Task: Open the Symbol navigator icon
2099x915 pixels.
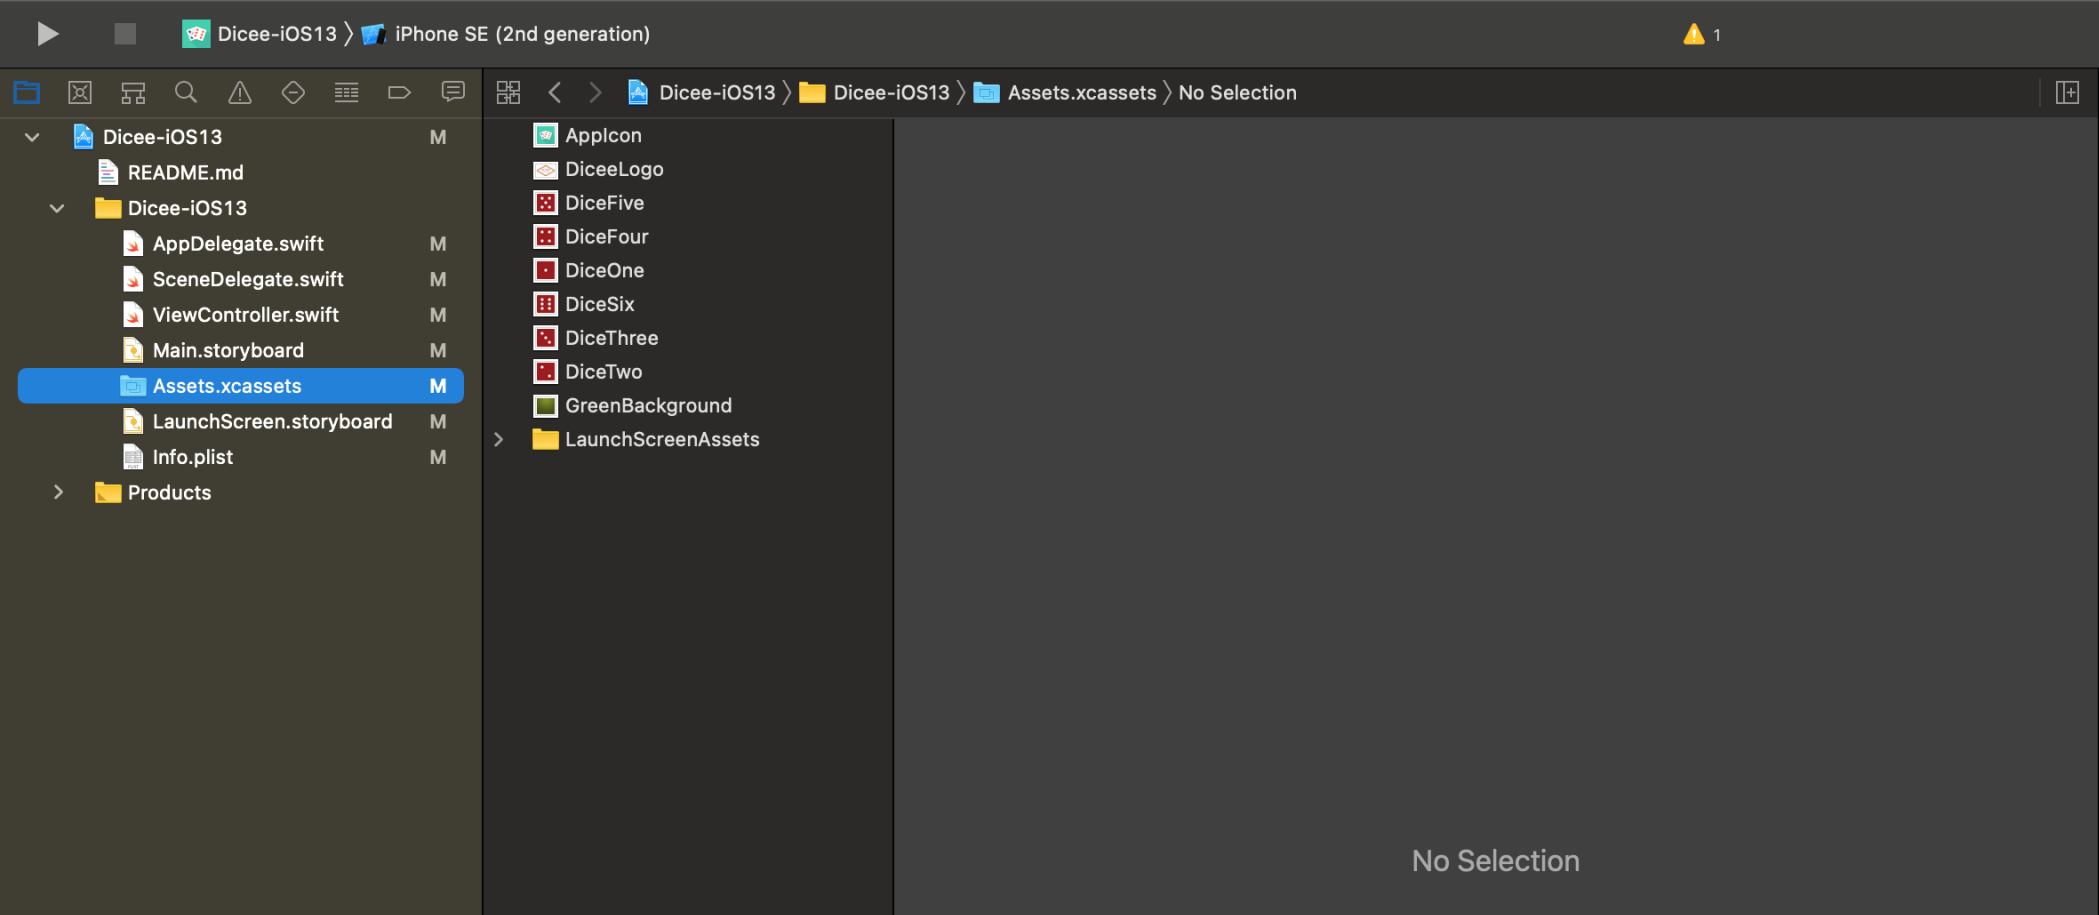Action: coord(133,93)
